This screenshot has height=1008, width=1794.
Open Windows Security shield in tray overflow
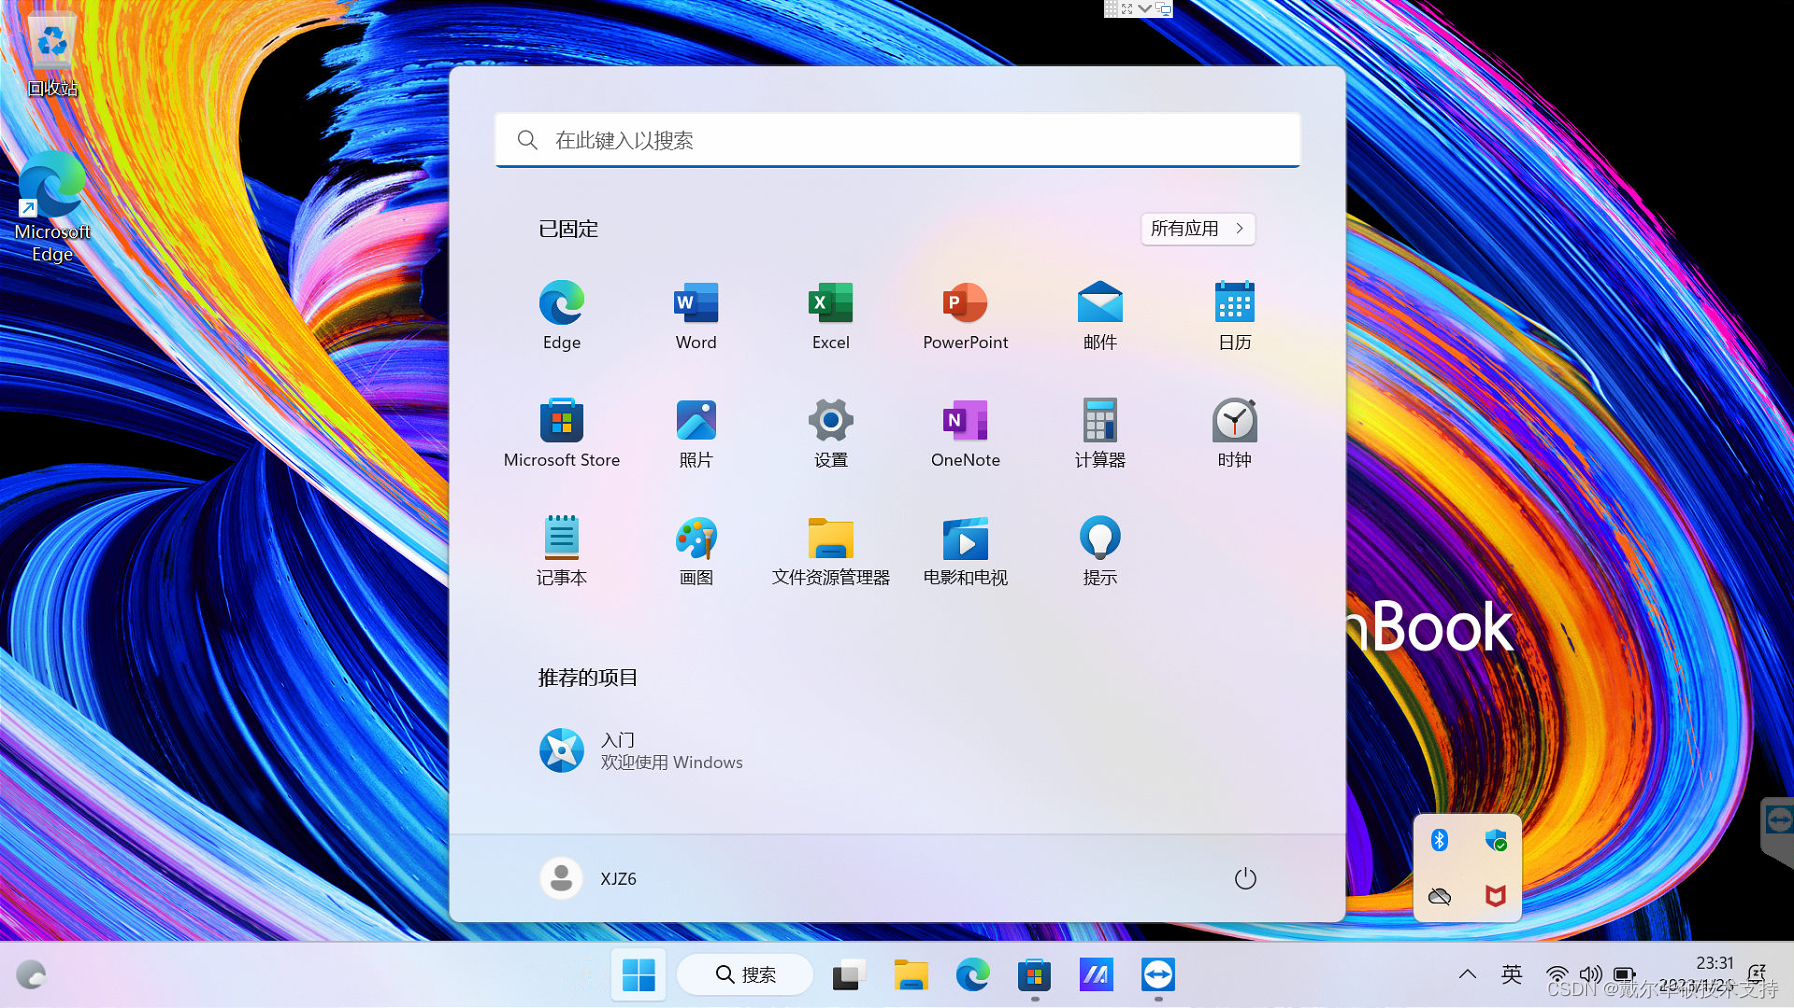click(x=1495, y=840)
